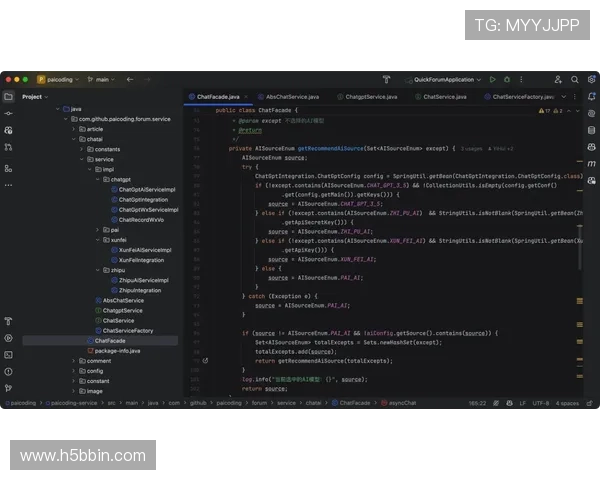Open the Commit tool window
The image size is (600, 480).
coord(8,114)
